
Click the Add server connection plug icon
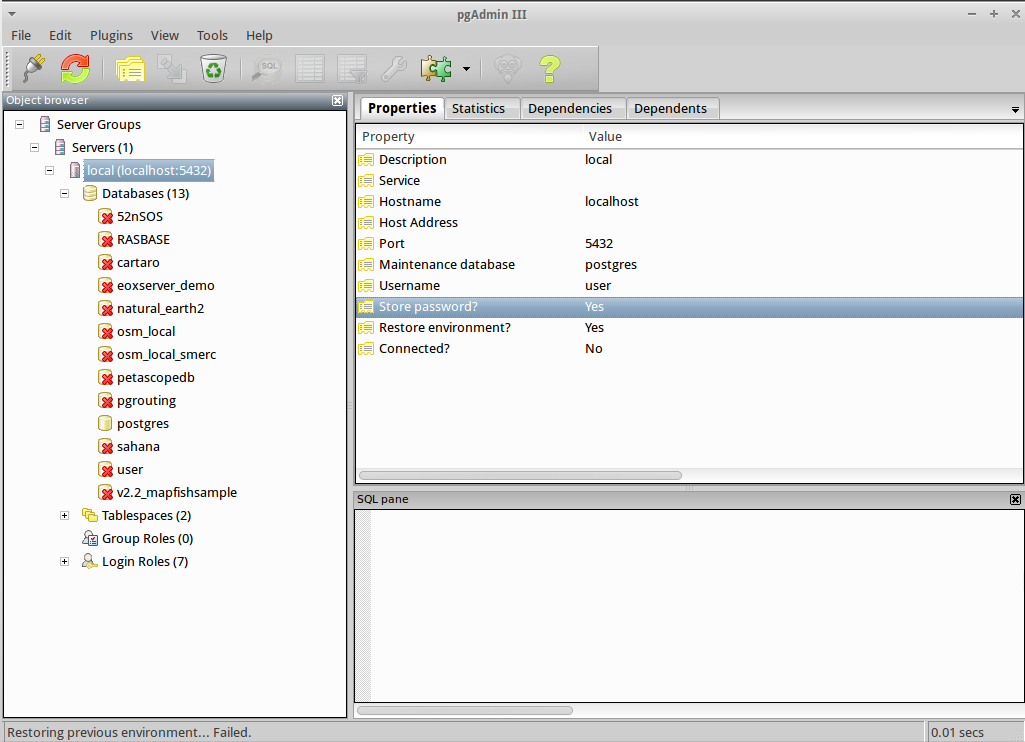(x=33, y=68)
